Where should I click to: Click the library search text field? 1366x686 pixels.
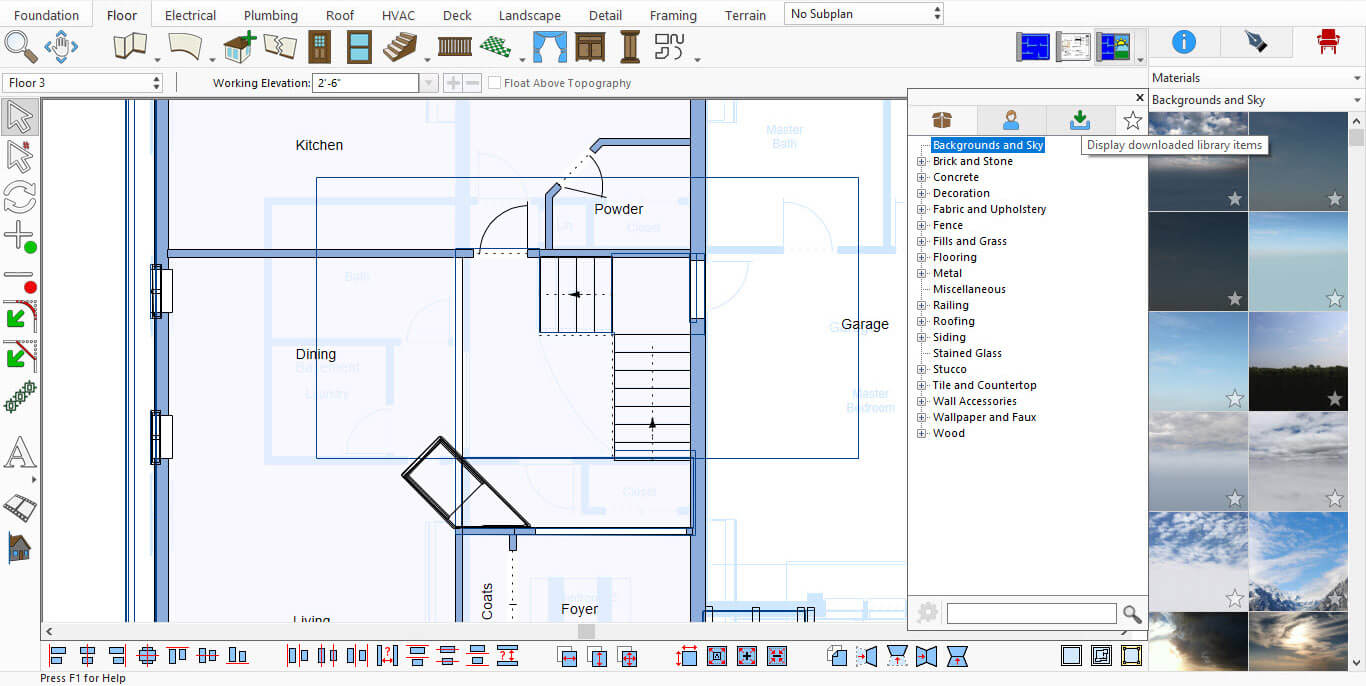(1031, 614)
